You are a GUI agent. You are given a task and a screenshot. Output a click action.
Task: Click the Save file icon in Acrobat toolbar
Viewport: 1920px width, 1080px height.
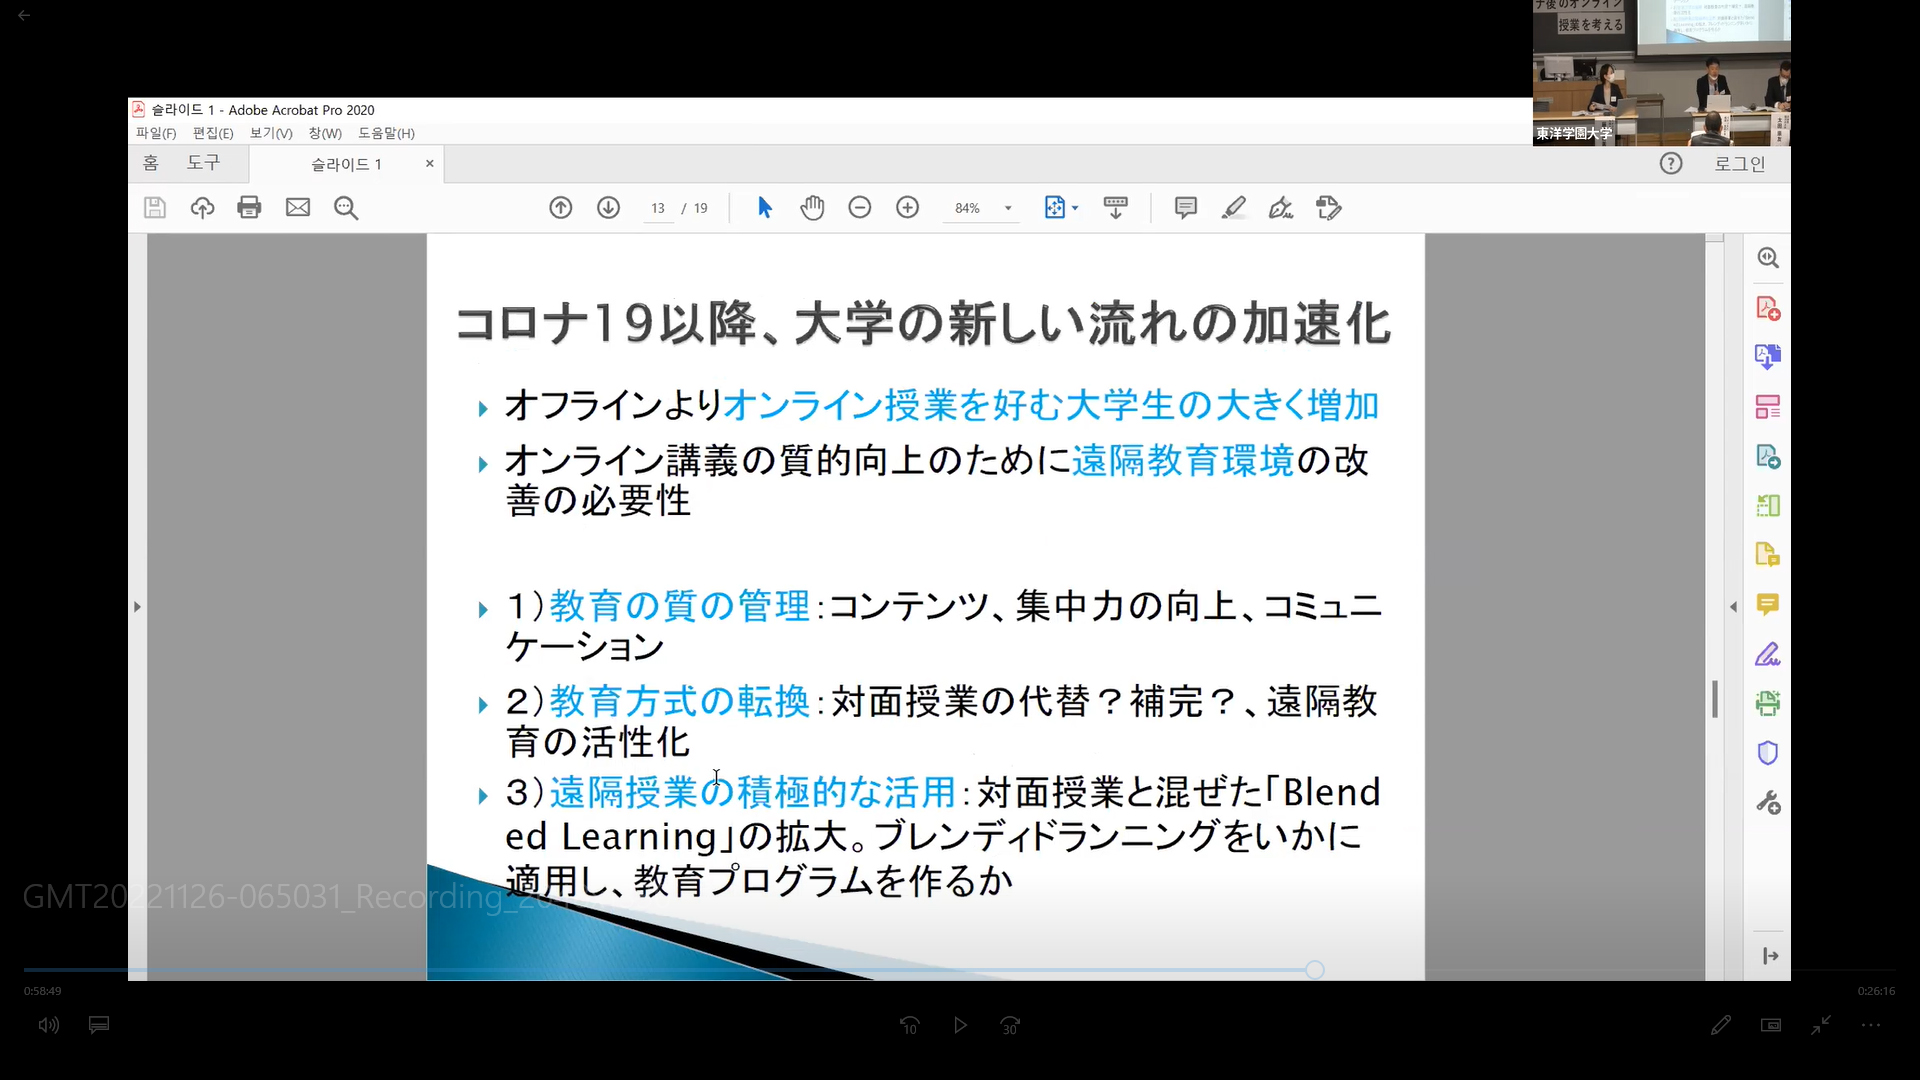[154, 208]
